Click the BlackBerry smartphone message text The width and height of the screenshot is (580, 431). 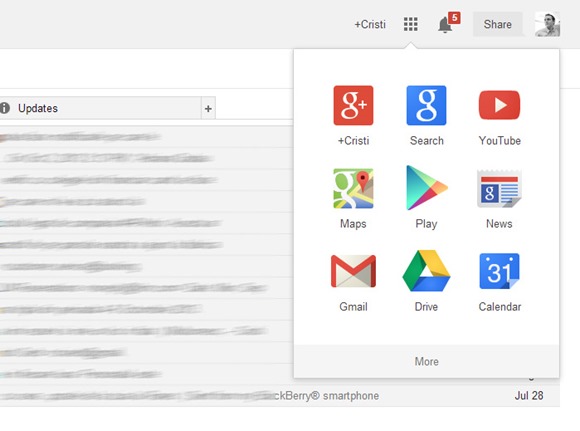tap(326, 396)
